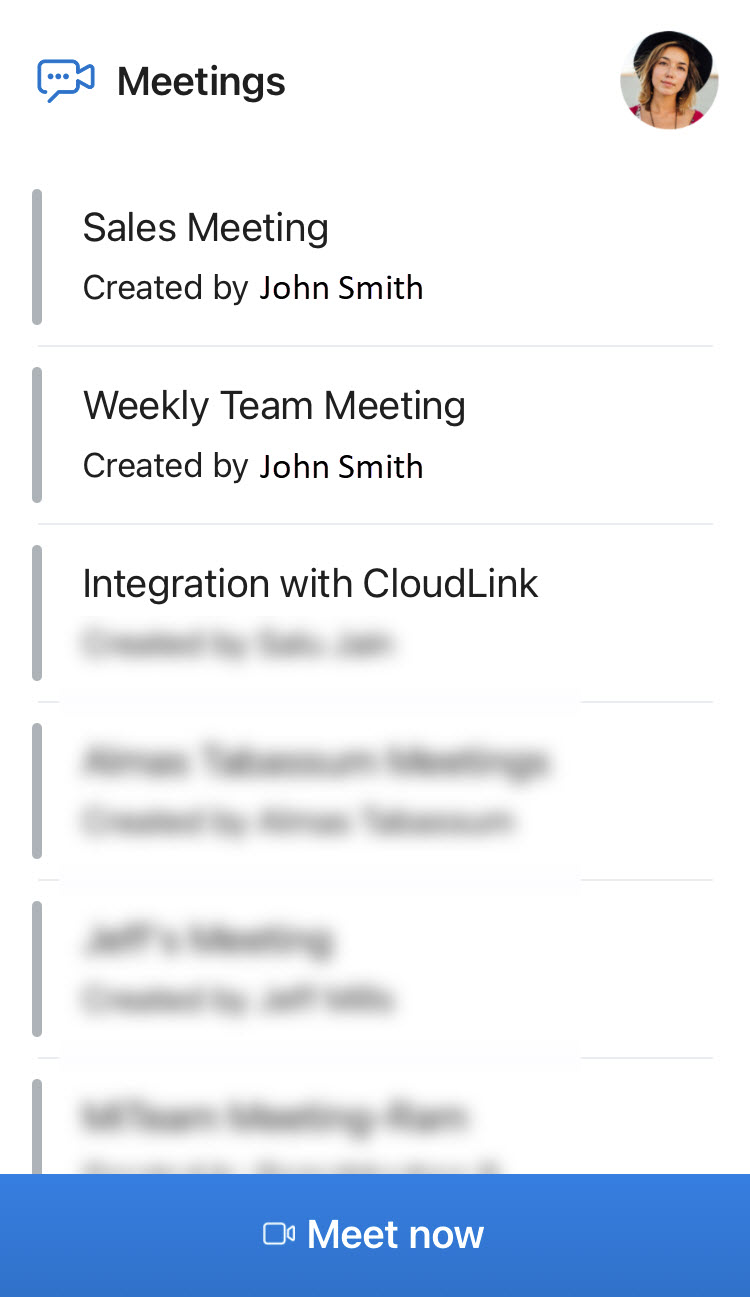Open the fifth blurred meeting entry
Viewport: 750px width, 1297px height.
[x=207, y=941]
